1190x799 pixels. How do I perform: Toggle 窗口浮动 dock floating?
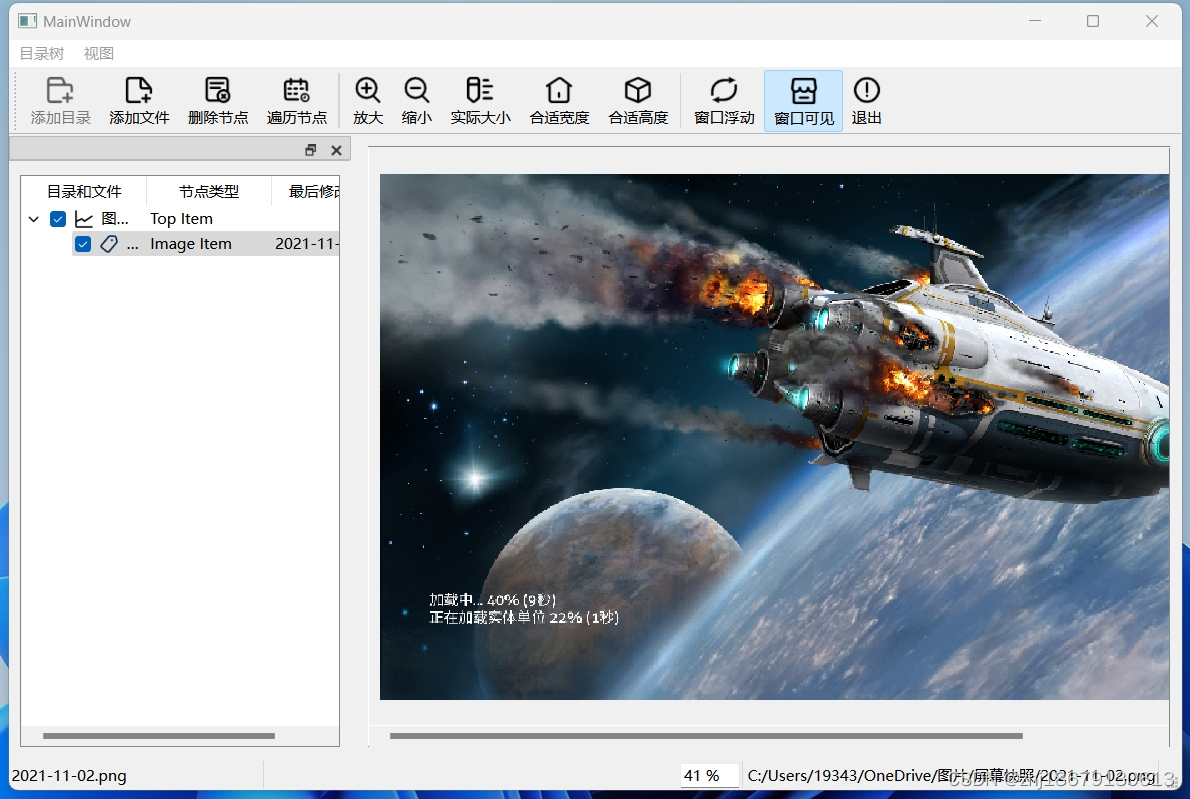click(x=724, y=101)
